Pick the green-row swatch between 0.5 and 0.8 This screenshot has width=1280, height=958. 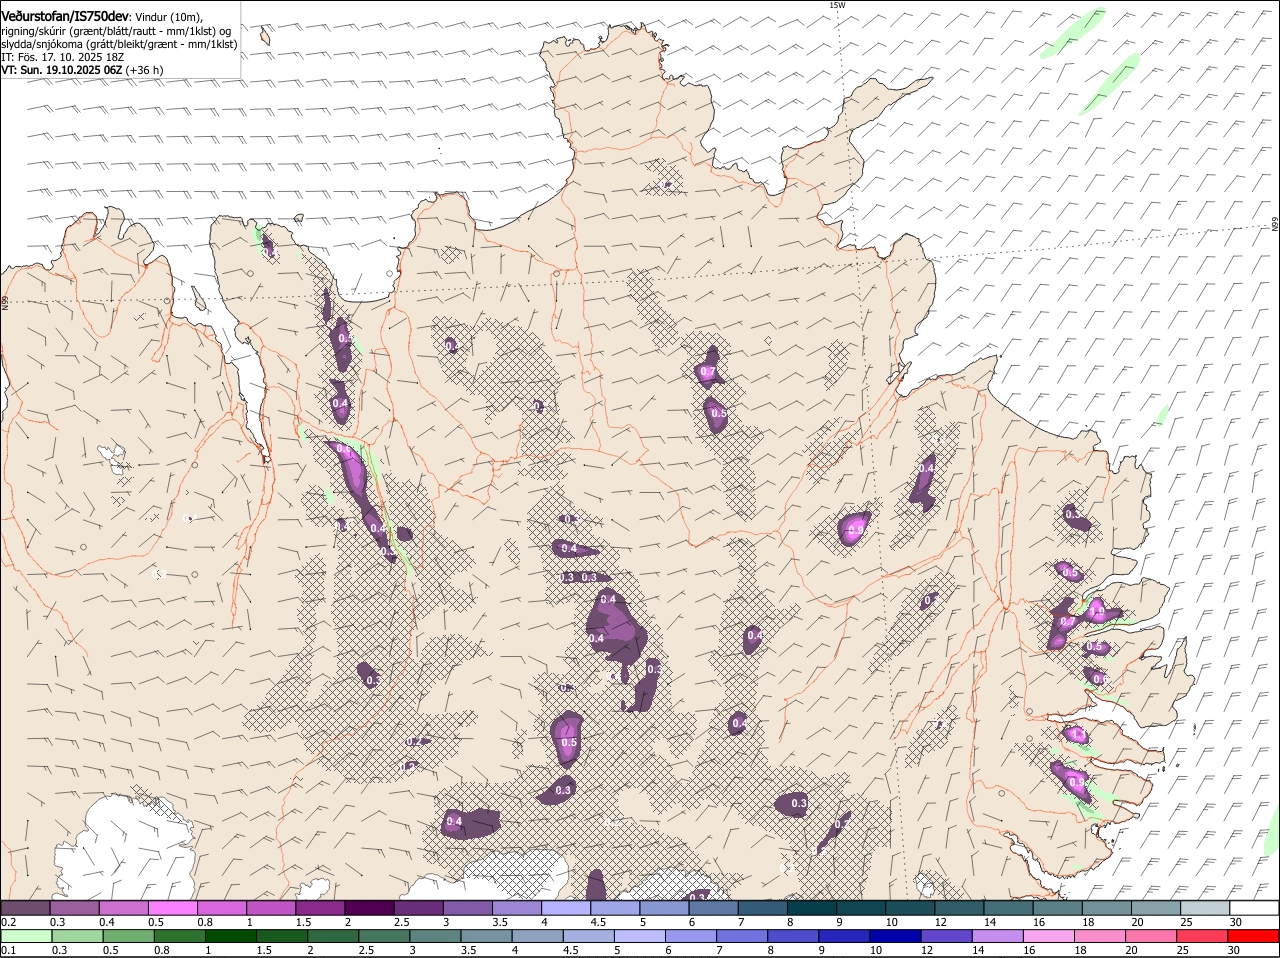point(129,936)
